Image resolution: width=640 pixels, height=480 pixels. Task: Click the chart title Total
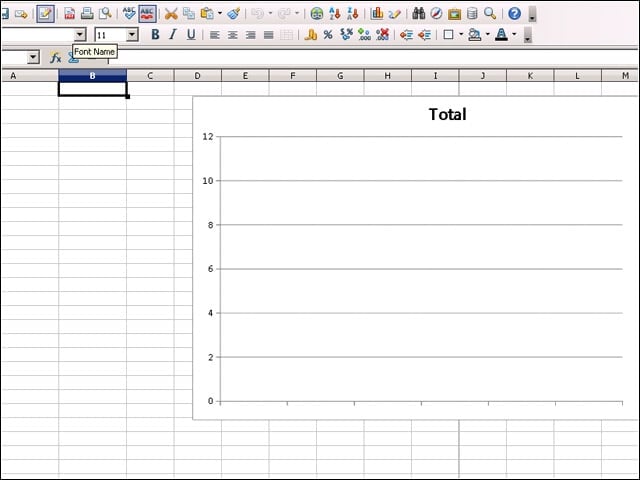pos(447,114)
